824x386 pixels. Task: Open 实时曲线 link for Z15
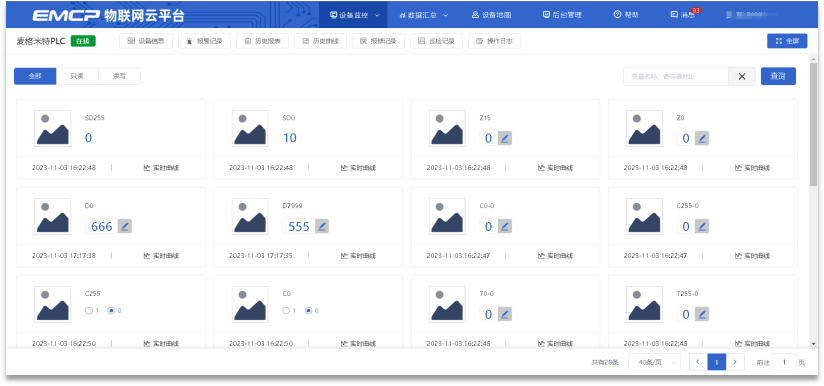[x=555, y=168]
